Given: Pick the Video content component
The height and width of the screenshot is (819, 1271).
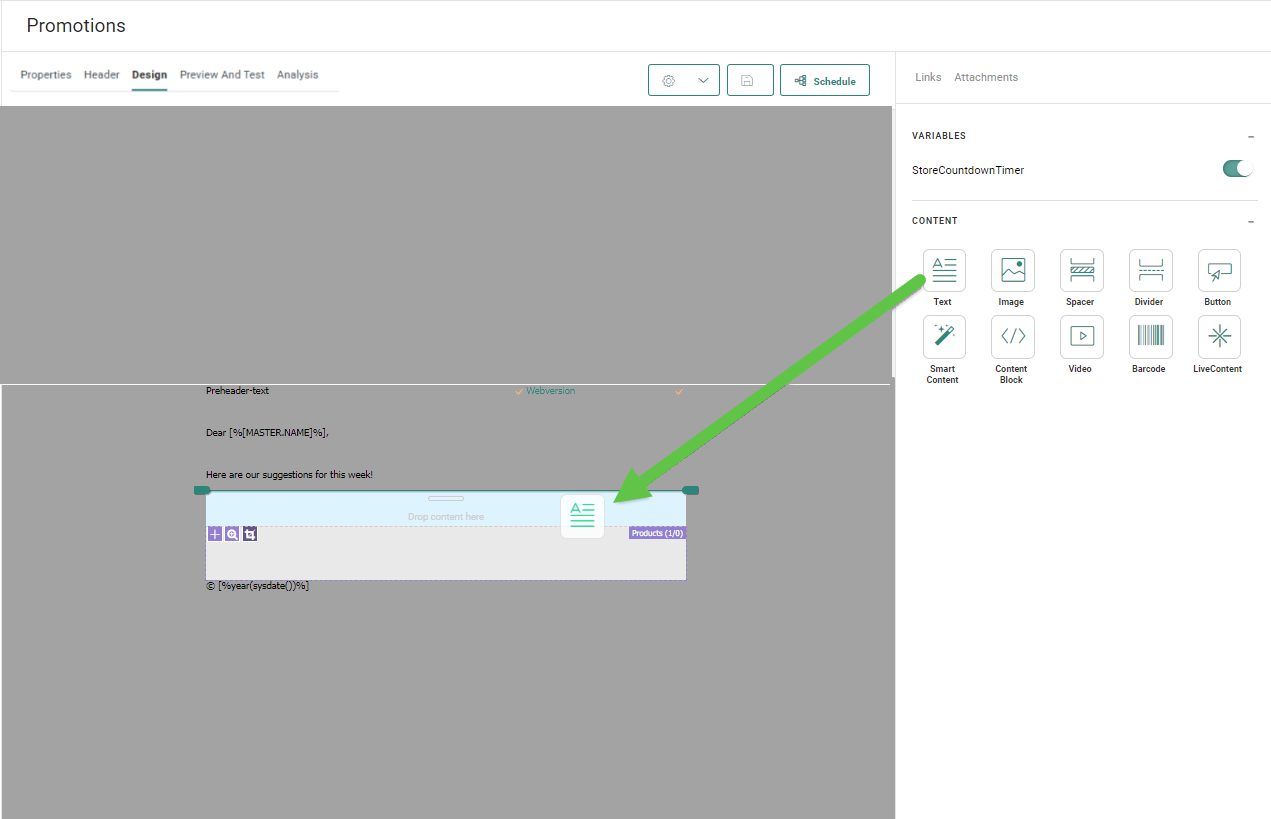Looking at the screenshot, I should (x=1081, y=337).
